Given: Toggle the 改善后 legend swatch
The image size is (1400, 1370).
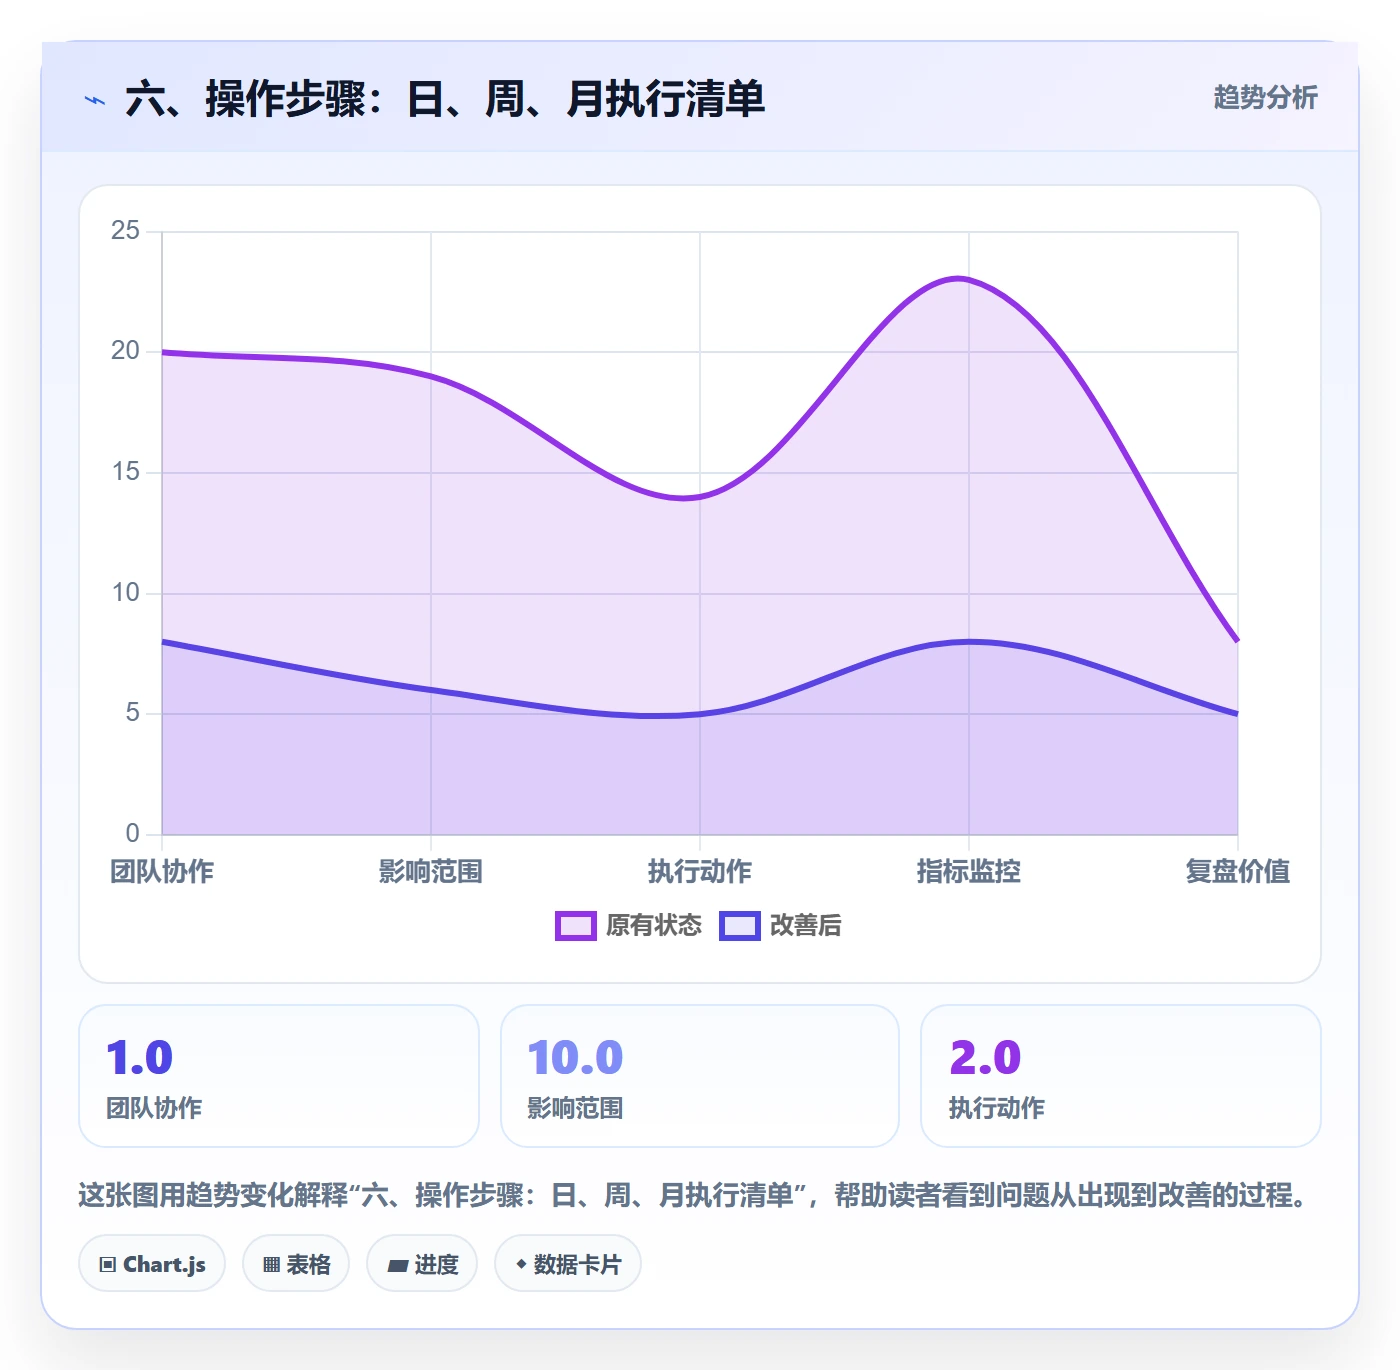Looking at the screenshot, I should tap(740, 926).
